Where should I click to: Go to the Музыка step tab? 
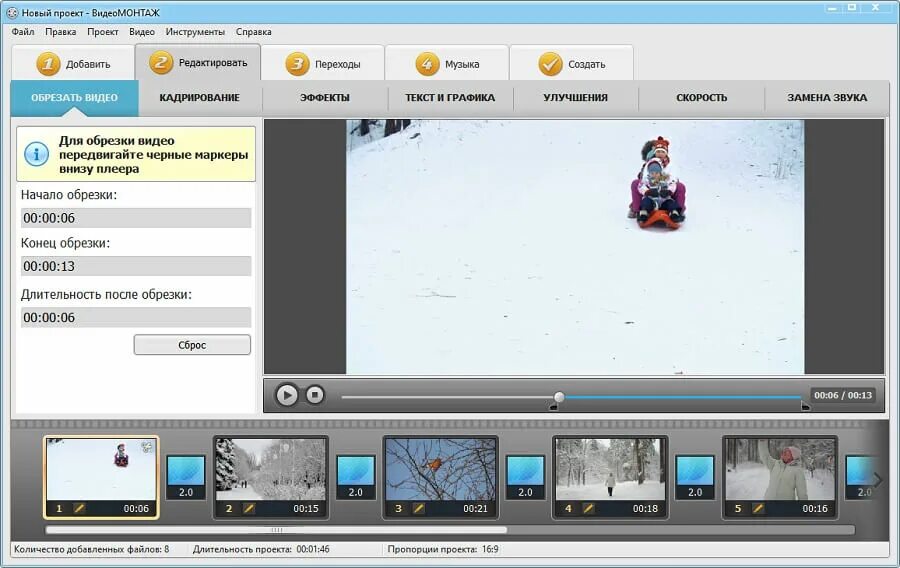tap(447, 63)
